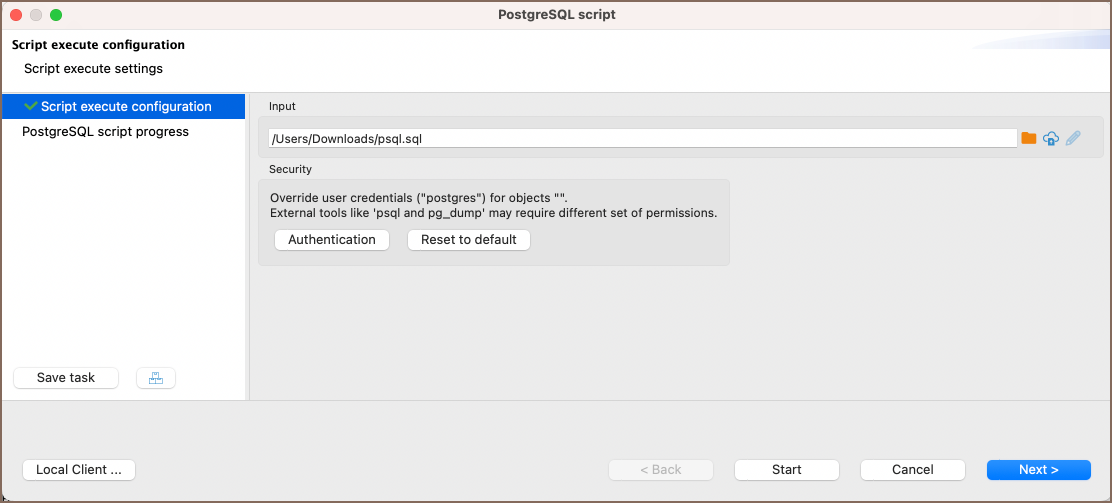Click the pencil edit icon

pyautogui.click(x=1073, y=139)
